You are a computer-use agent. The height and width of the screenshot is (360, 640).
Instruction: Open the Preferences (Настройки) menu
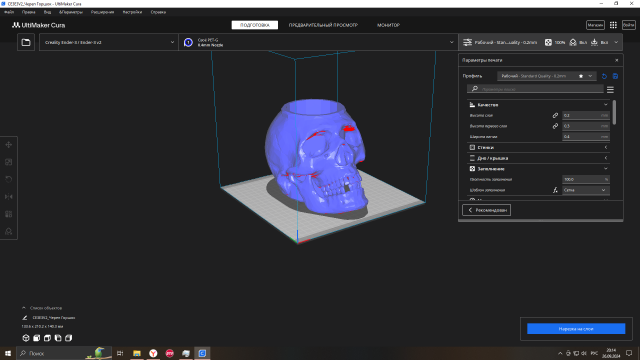point(132,12)
